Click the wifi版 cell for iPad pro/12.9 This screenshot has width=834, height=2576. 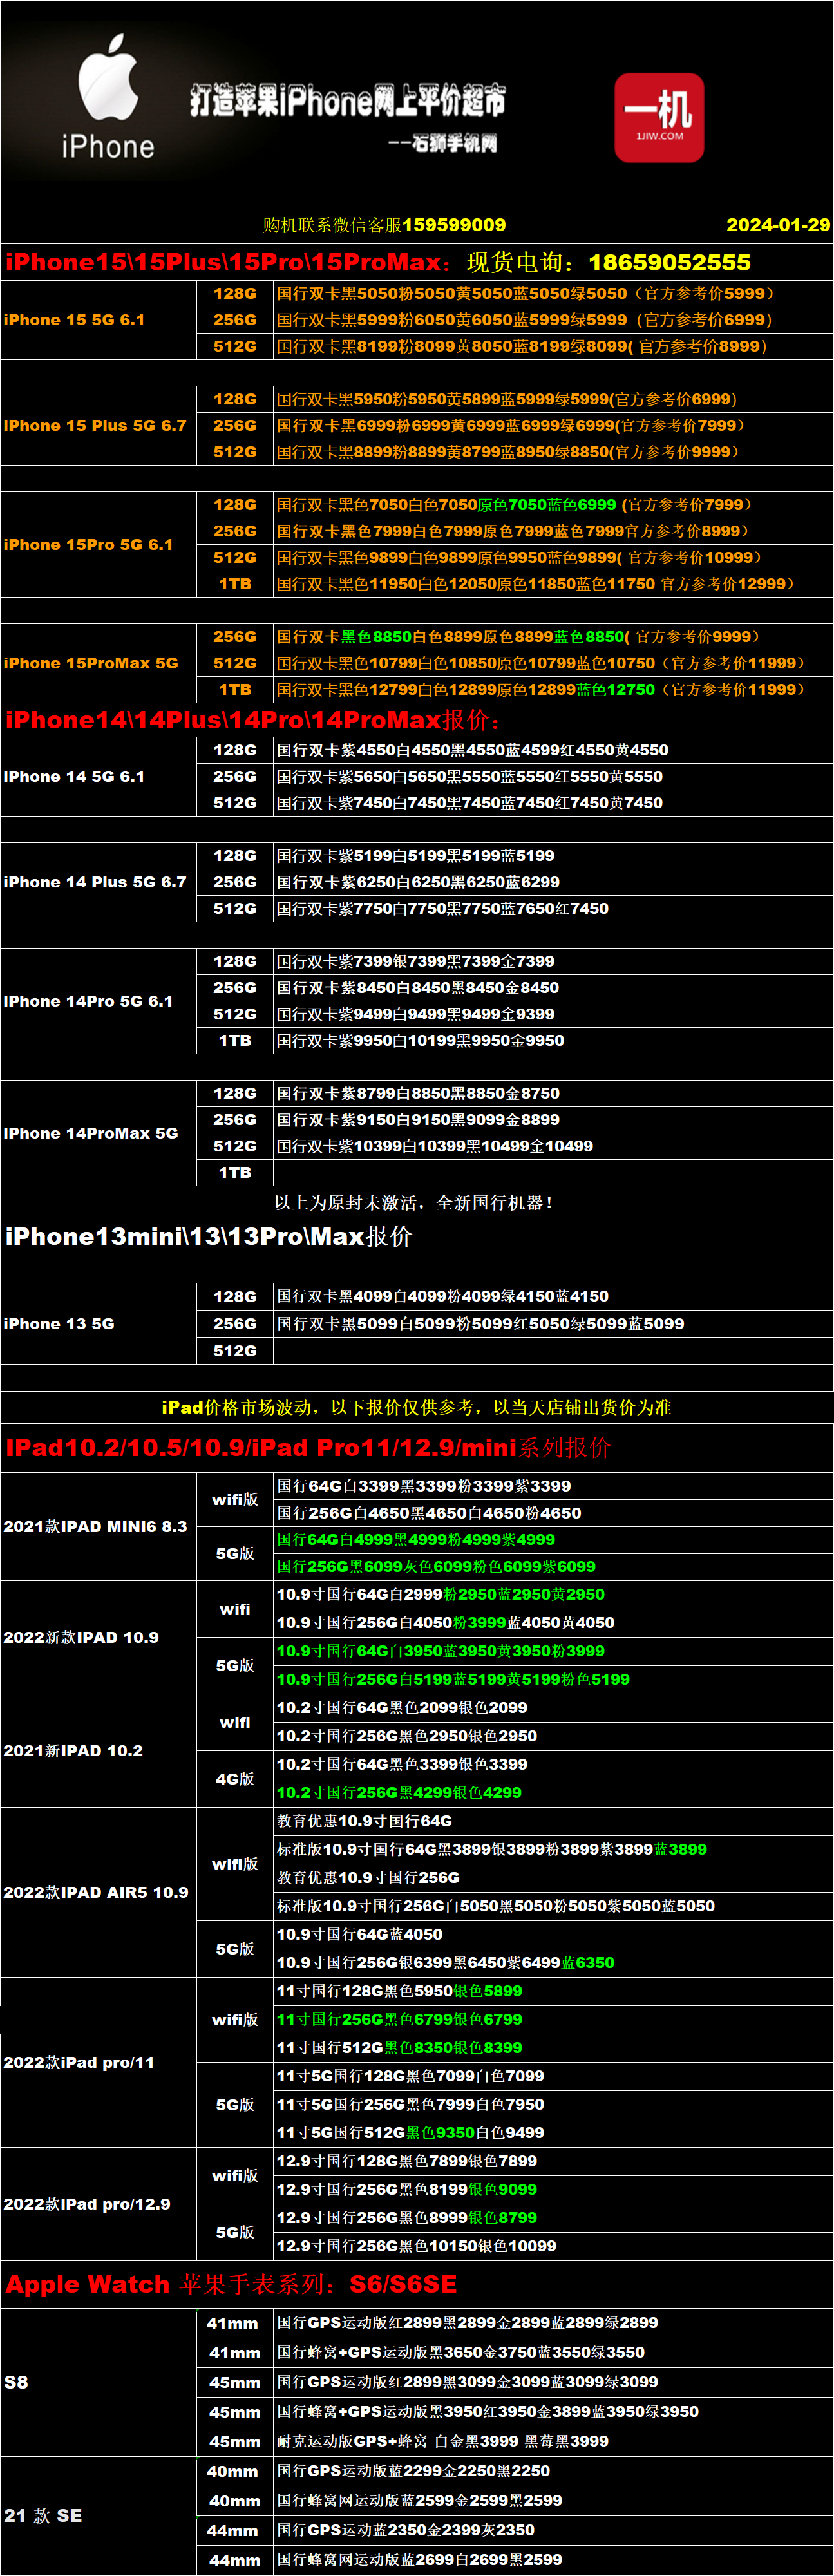tap(235, 2176)
